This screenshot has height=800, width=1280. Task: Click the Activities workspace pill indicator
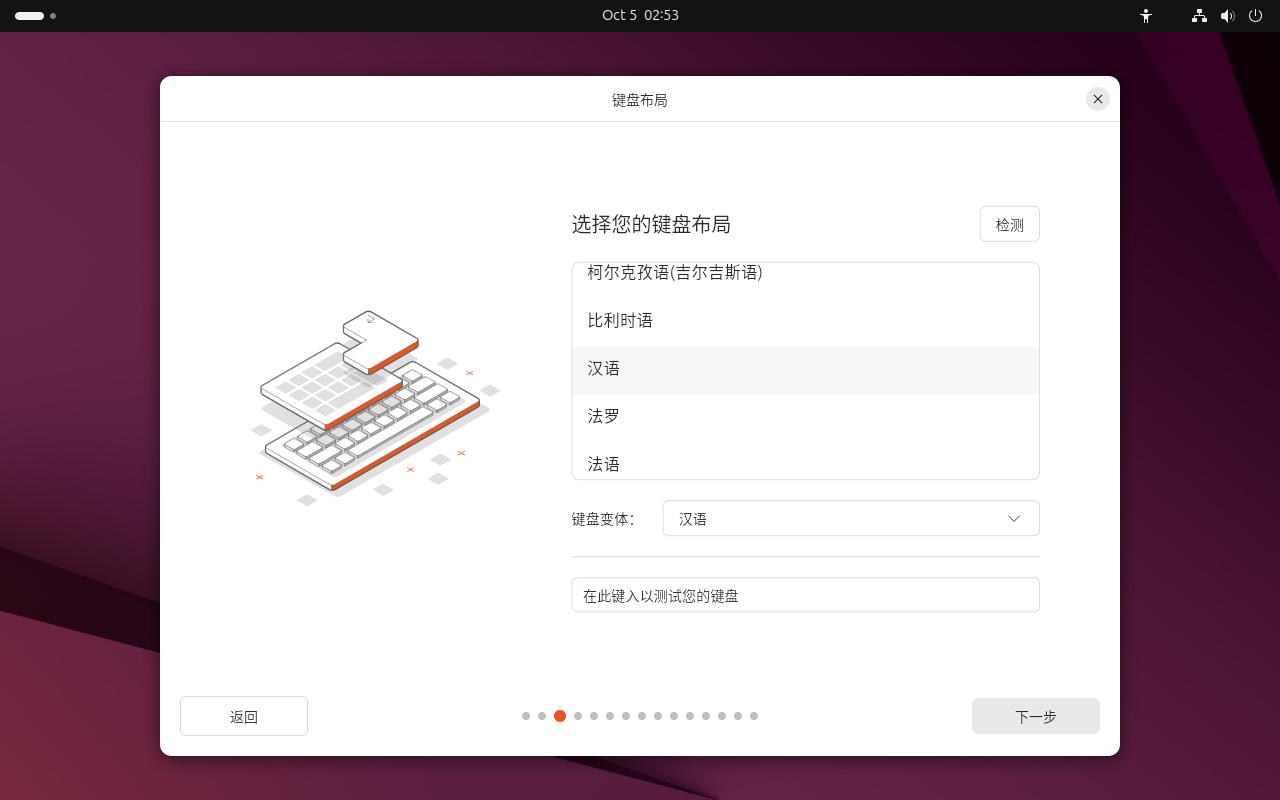[30, 16]
